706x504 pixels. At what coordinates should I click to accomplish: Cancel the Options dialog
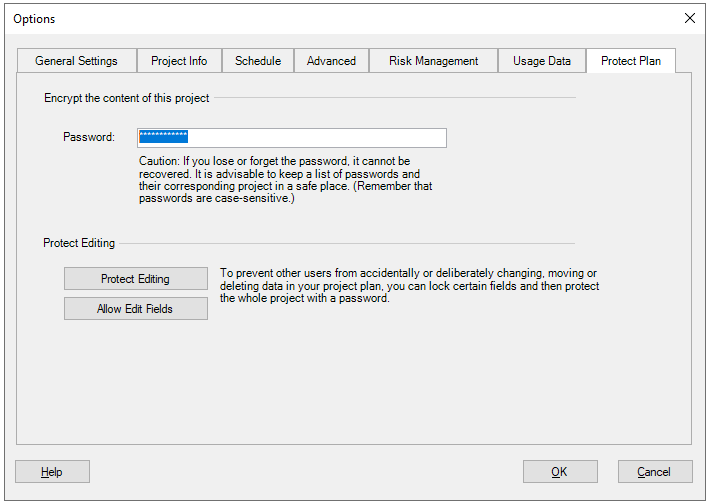[x=654, y=472]
